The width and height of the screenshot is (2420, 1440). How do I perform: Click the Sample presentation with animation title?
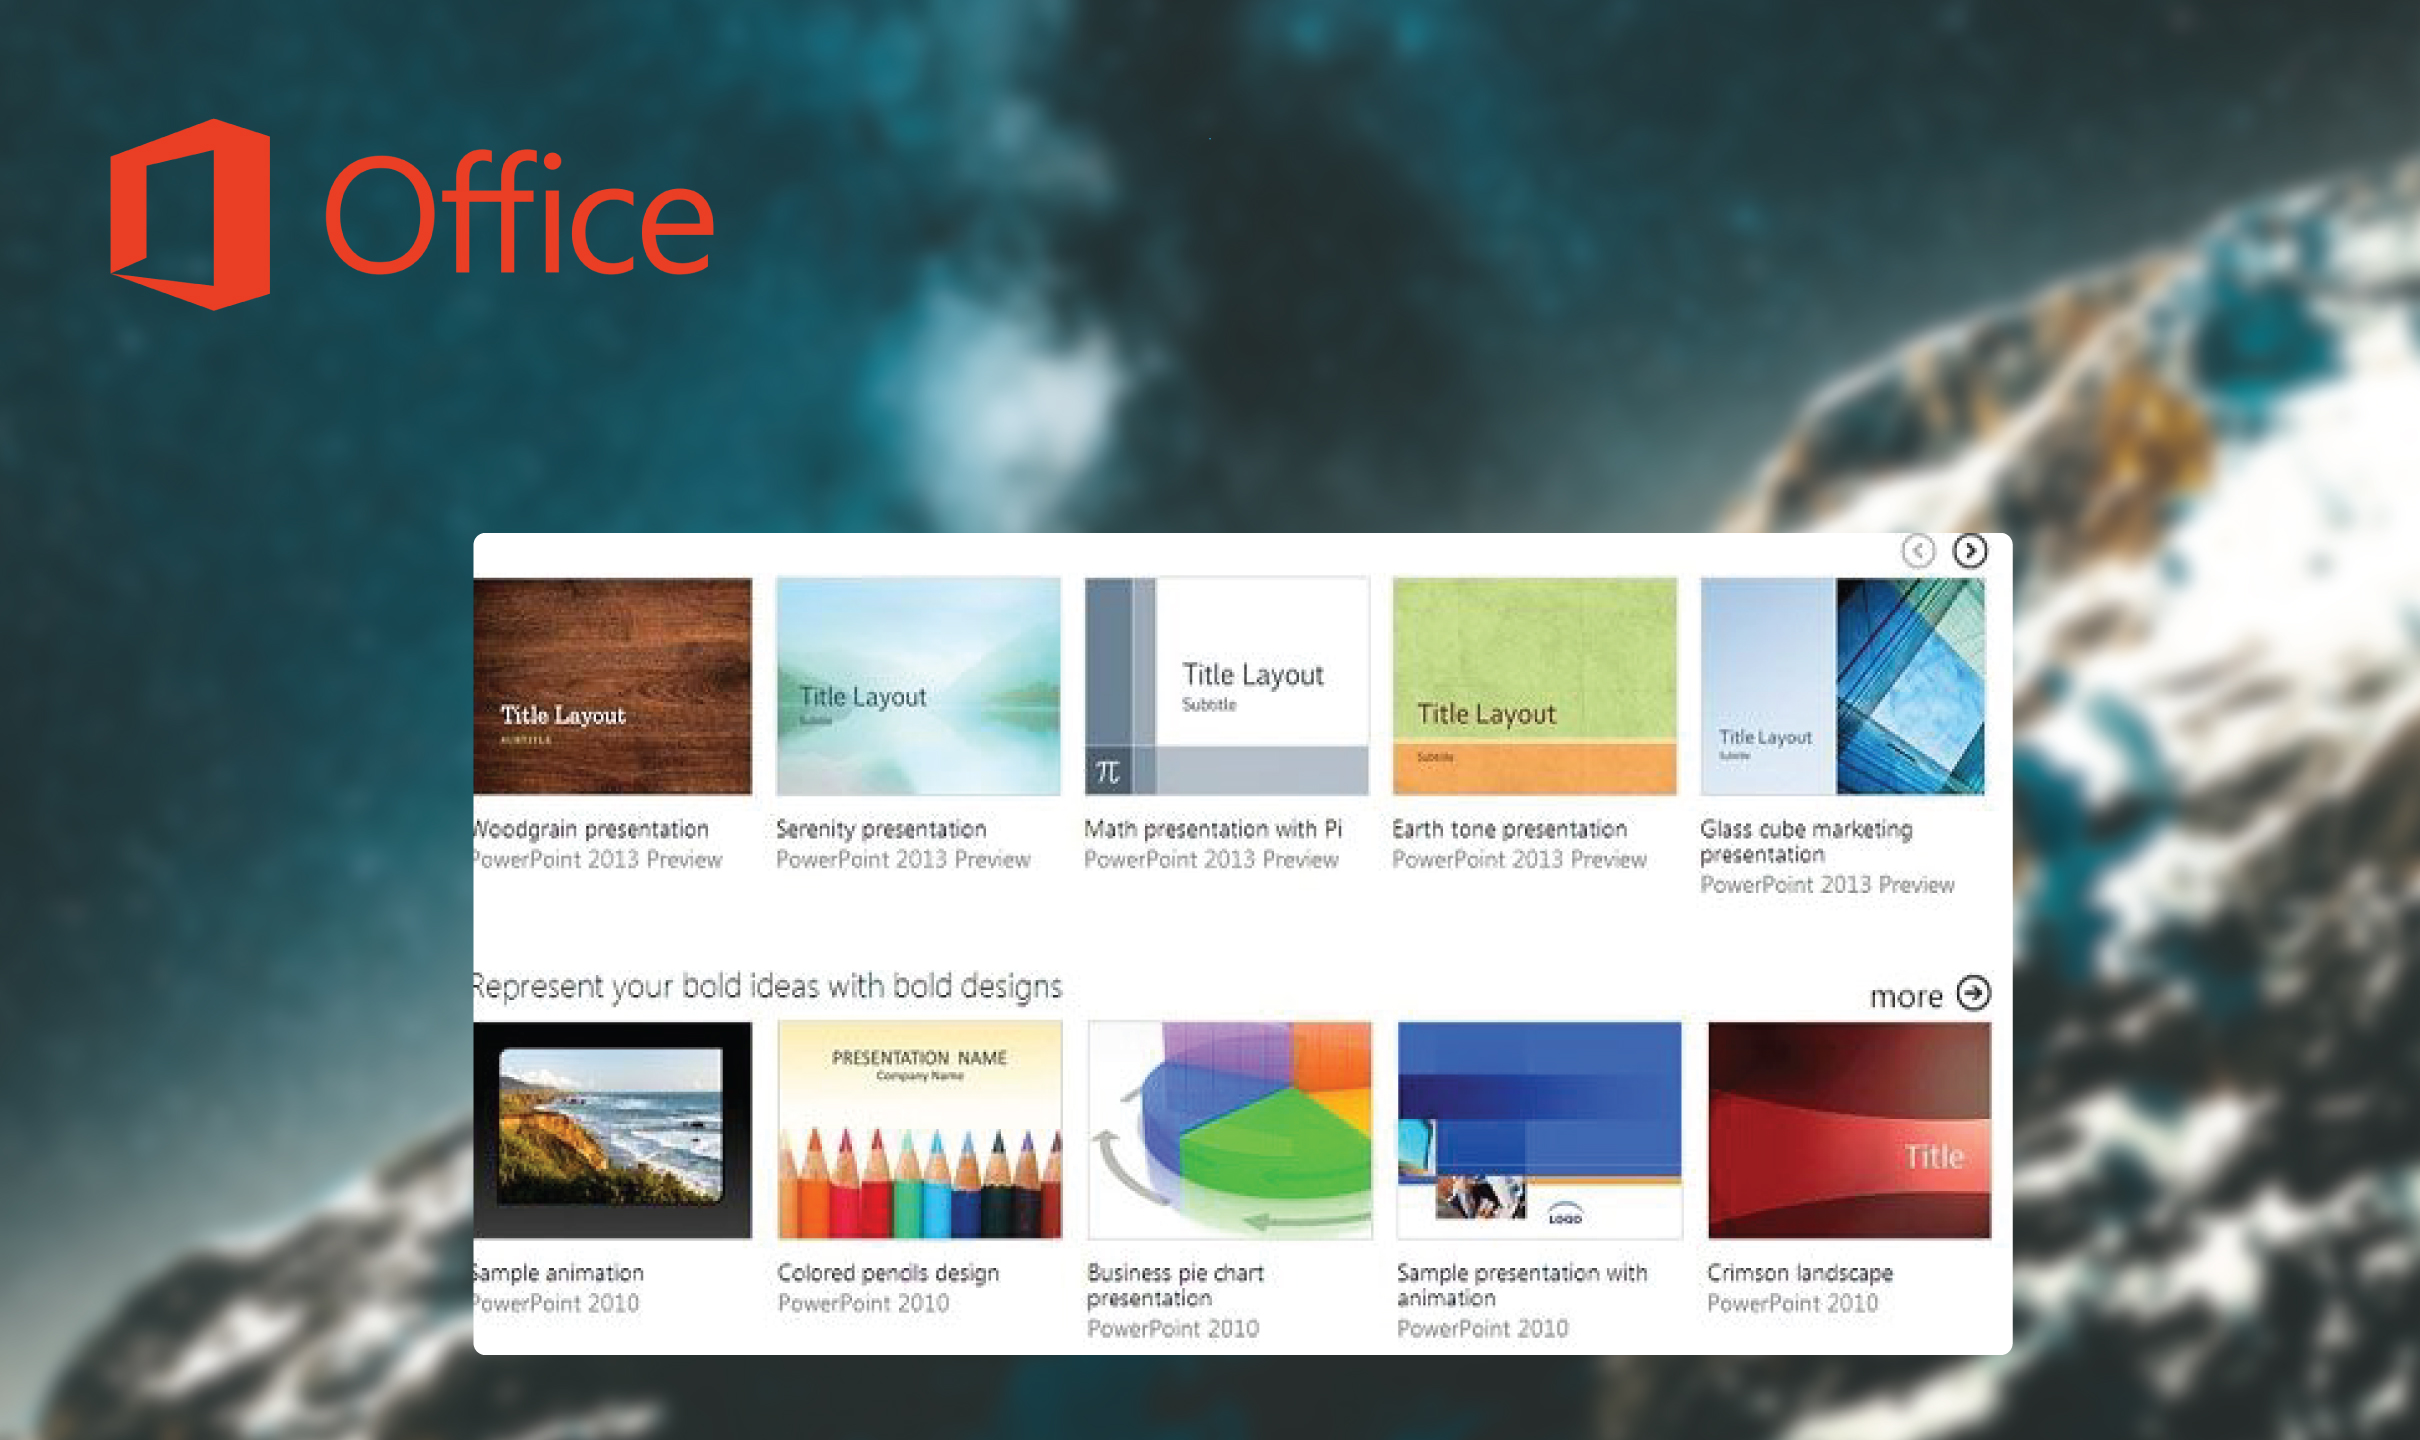click(x=1522, y=1285)
